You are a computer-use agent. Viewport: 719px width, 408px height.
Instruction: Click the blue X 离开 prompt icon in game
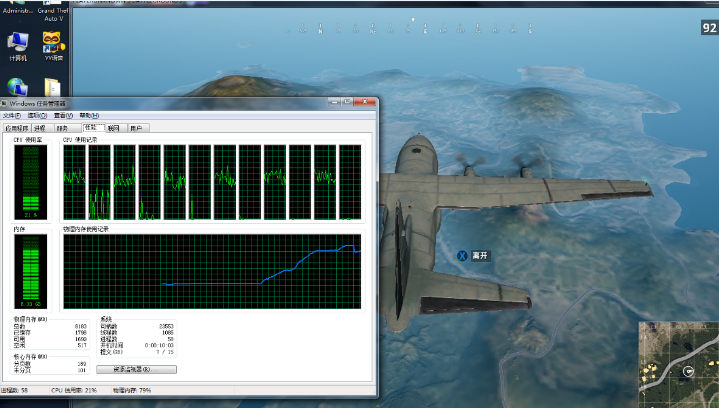462,256
